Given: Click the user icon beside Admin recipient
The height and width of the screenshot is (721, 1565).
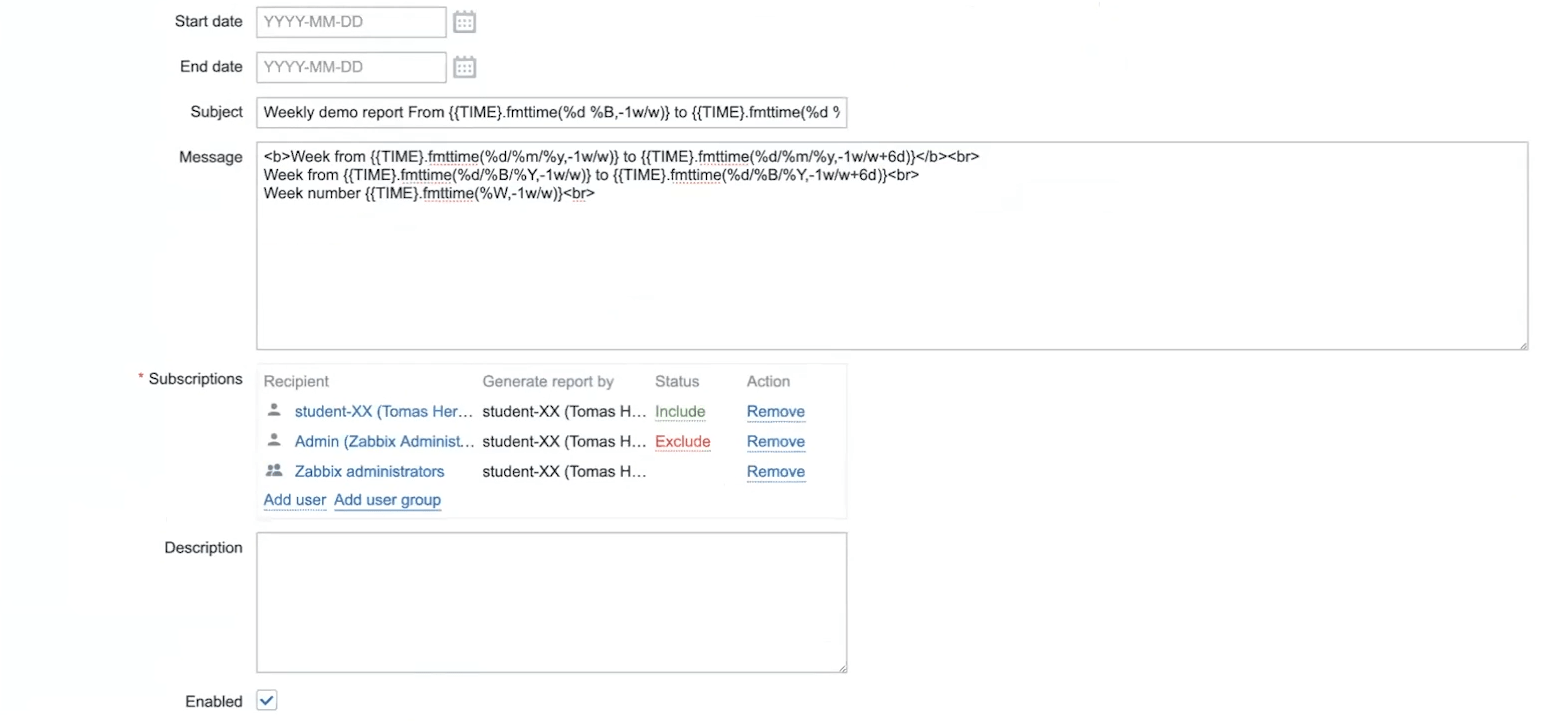Looking at the screenshot, I should (272, 441).
